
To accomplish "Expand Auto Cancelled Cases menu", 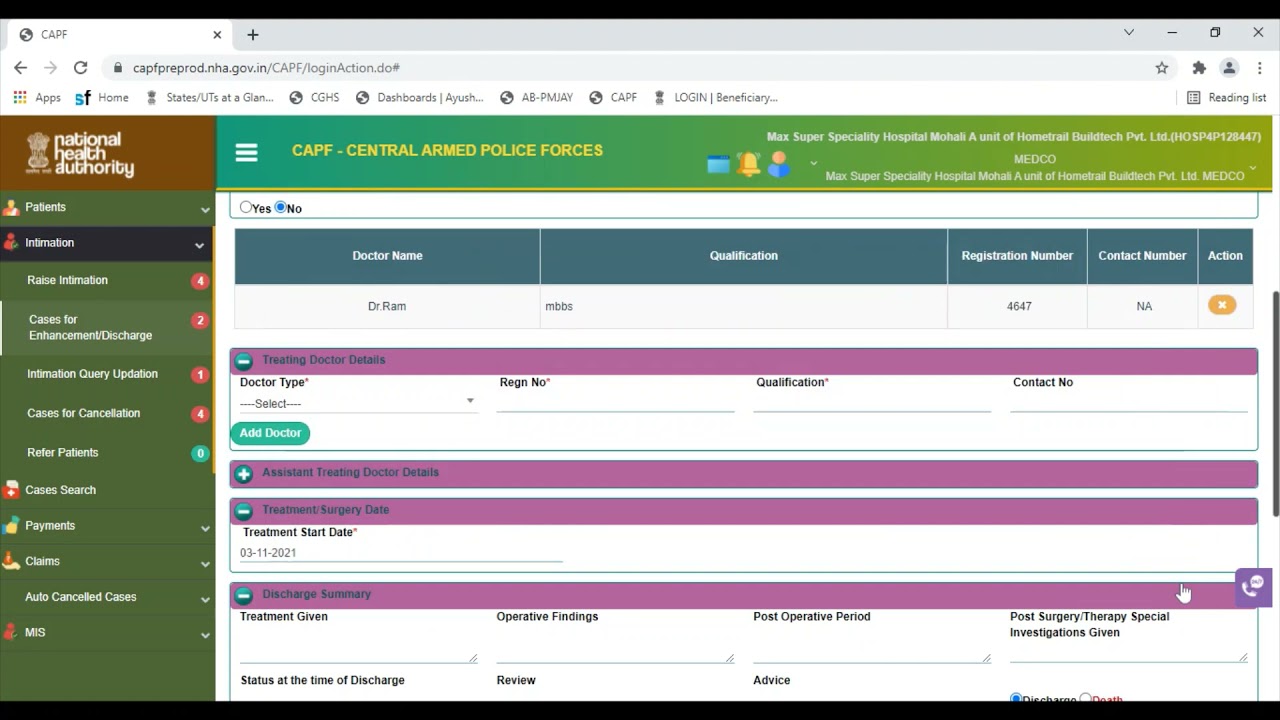I will (205, 598).
